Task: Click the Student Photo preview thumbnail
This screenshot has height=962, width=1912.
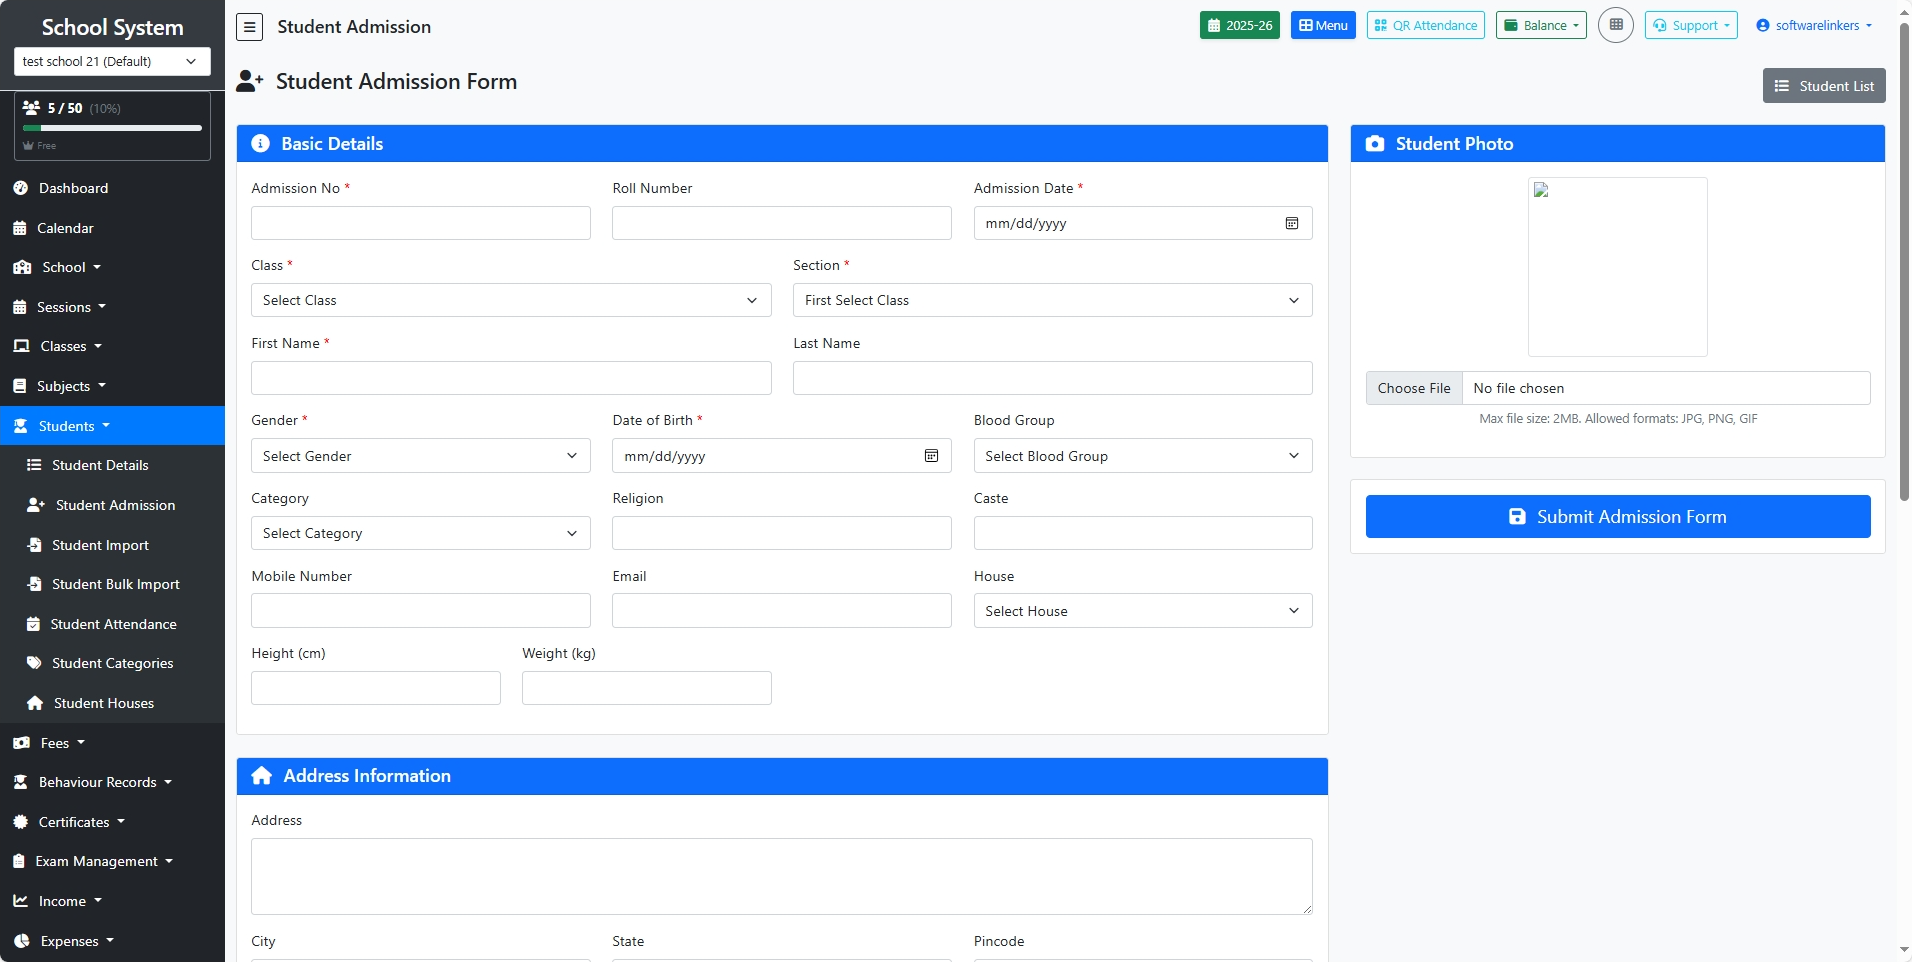Action: point(1617,267)
